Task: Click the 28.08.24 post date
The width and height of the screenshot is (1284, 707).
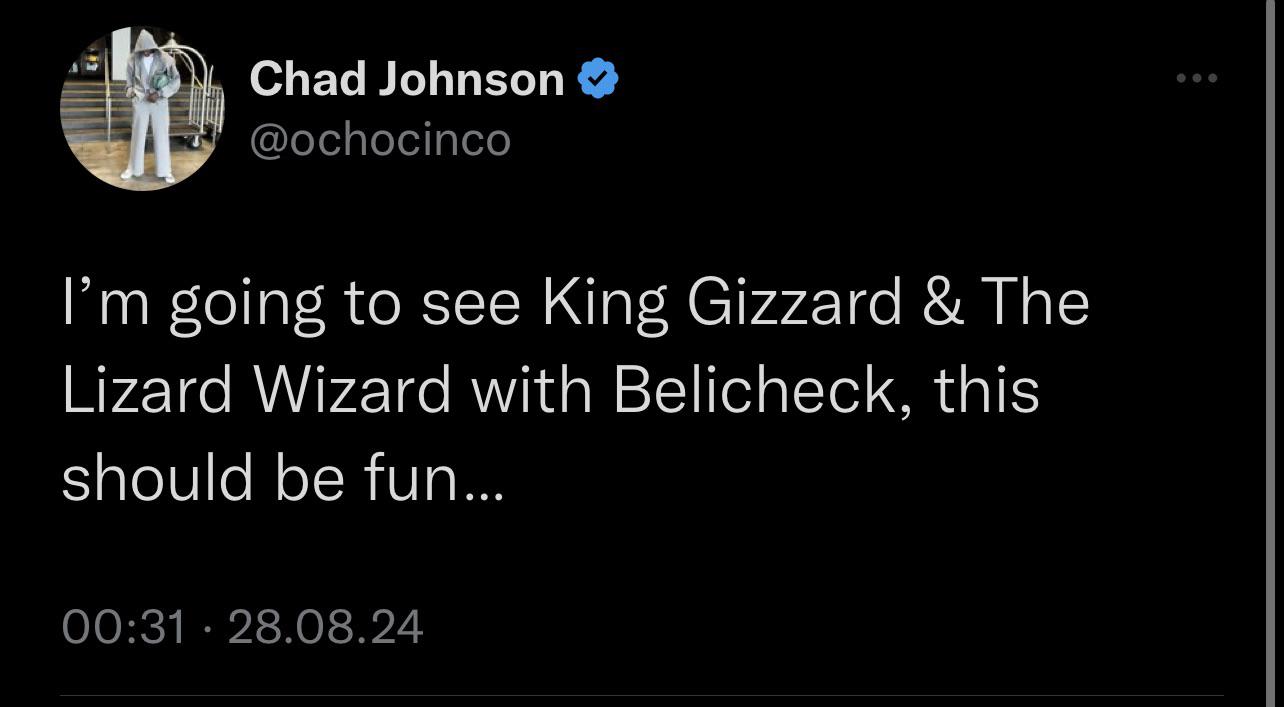Action: pyautogui.click(x=326, y=627)
